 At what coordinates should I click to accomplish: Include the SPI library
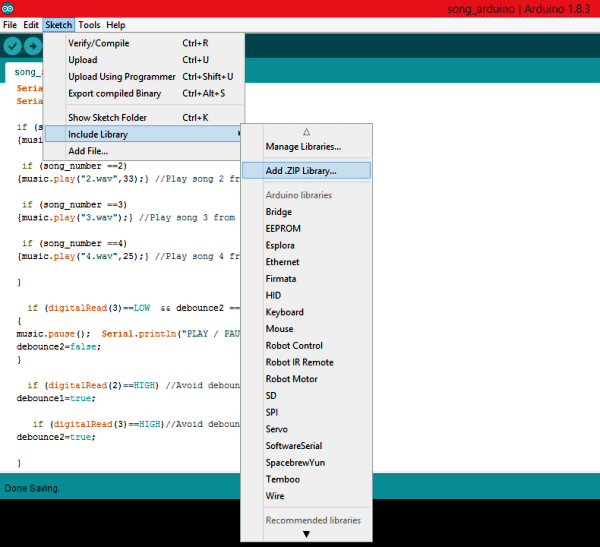pos(306,412)
